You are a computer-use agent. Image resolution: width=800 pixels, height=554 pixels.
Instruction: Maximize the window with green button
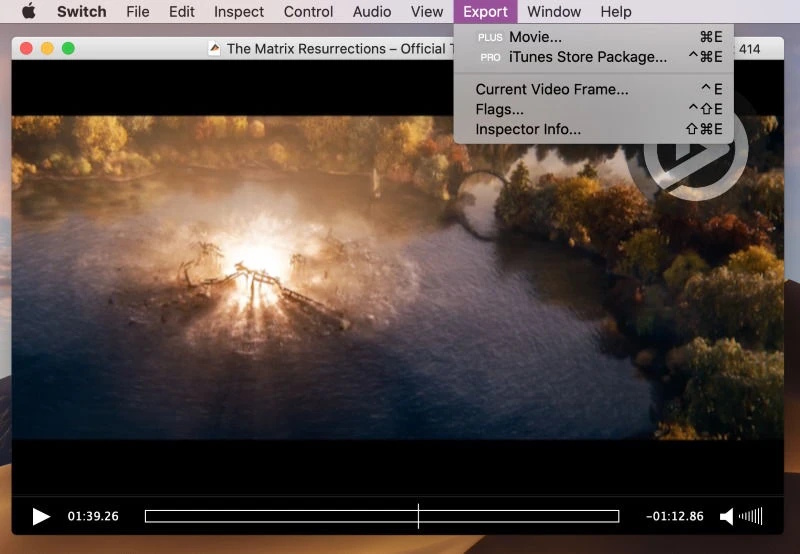[x=68, y=48]
